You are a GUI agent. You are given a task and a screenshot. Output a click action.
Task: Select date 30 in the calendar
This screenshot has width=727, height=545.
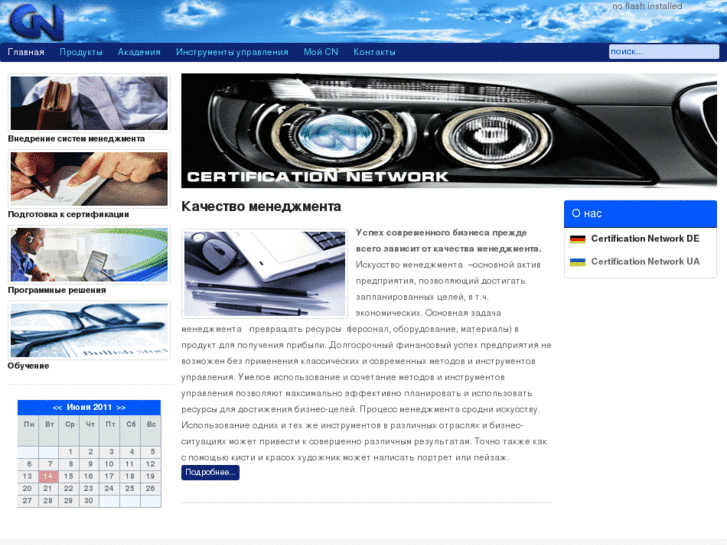point(89,501)
